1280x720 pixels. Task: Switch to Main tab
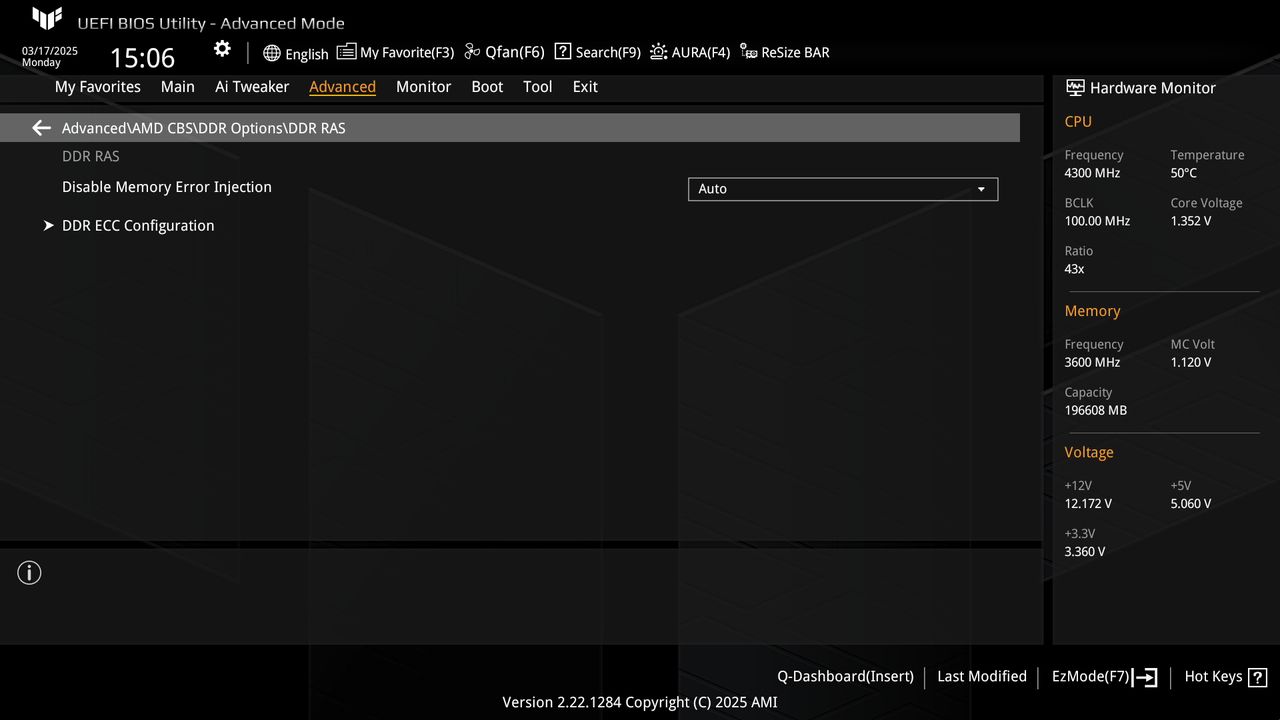pos(178,87)
